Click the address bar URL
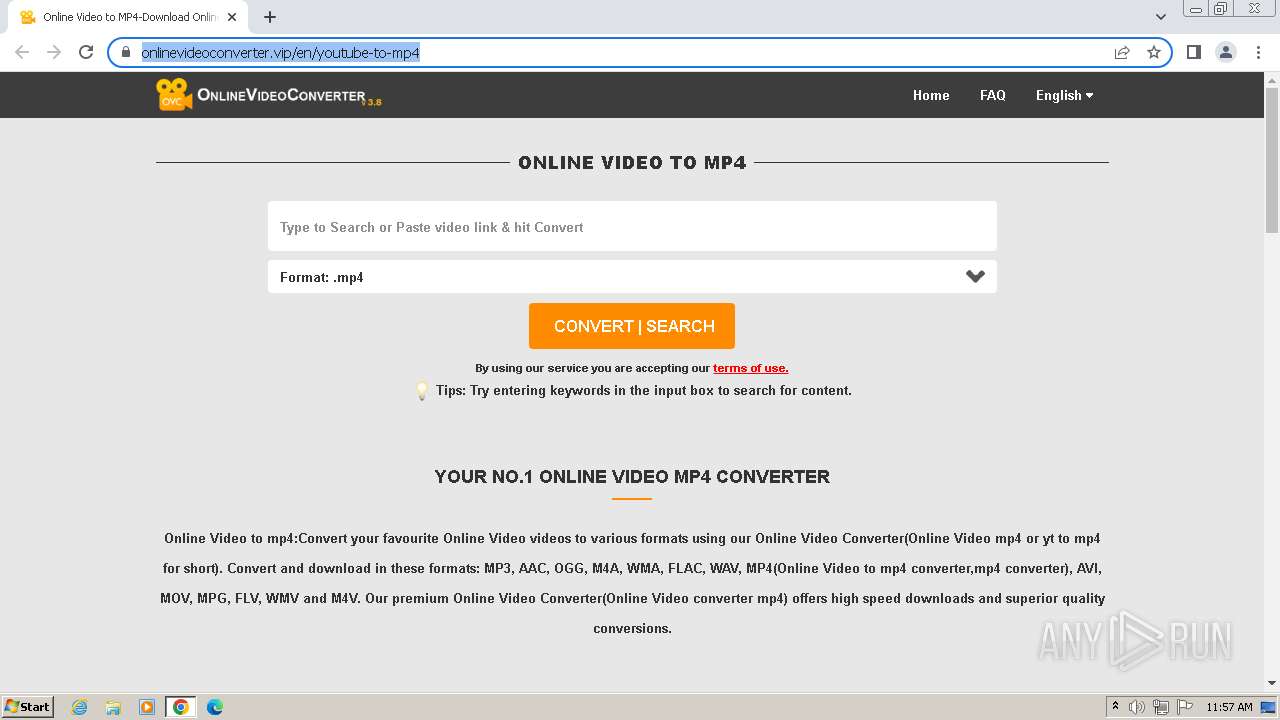Viewport: 1280px width, 720px height. click(x=280, y=53)
